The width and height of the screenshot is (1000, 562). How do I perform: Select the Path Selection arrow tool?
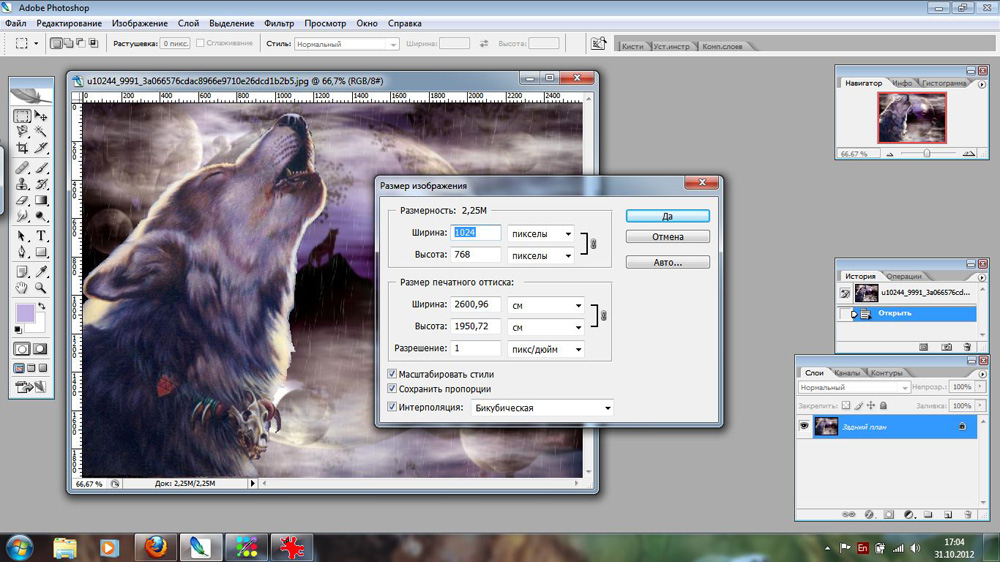click(x=22, y=236)
